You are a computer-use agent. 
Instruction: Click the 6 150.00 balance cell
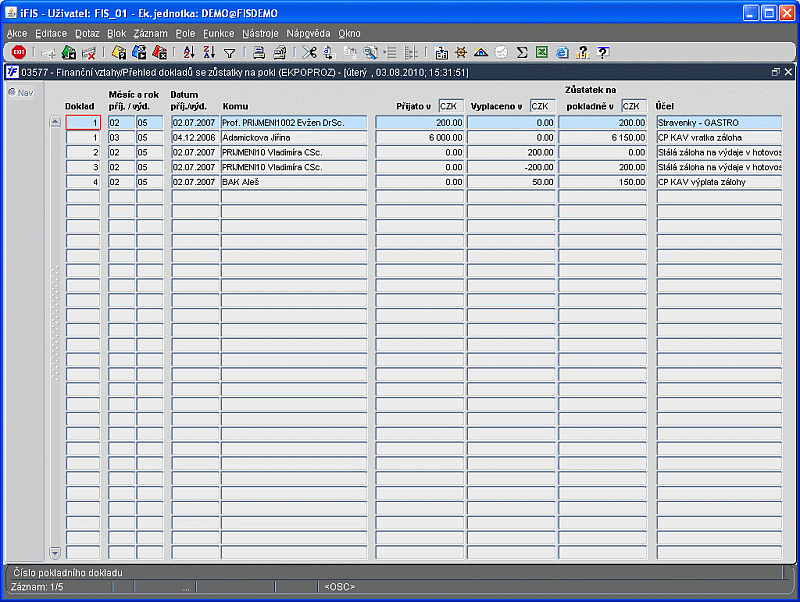tap(603, 137)
